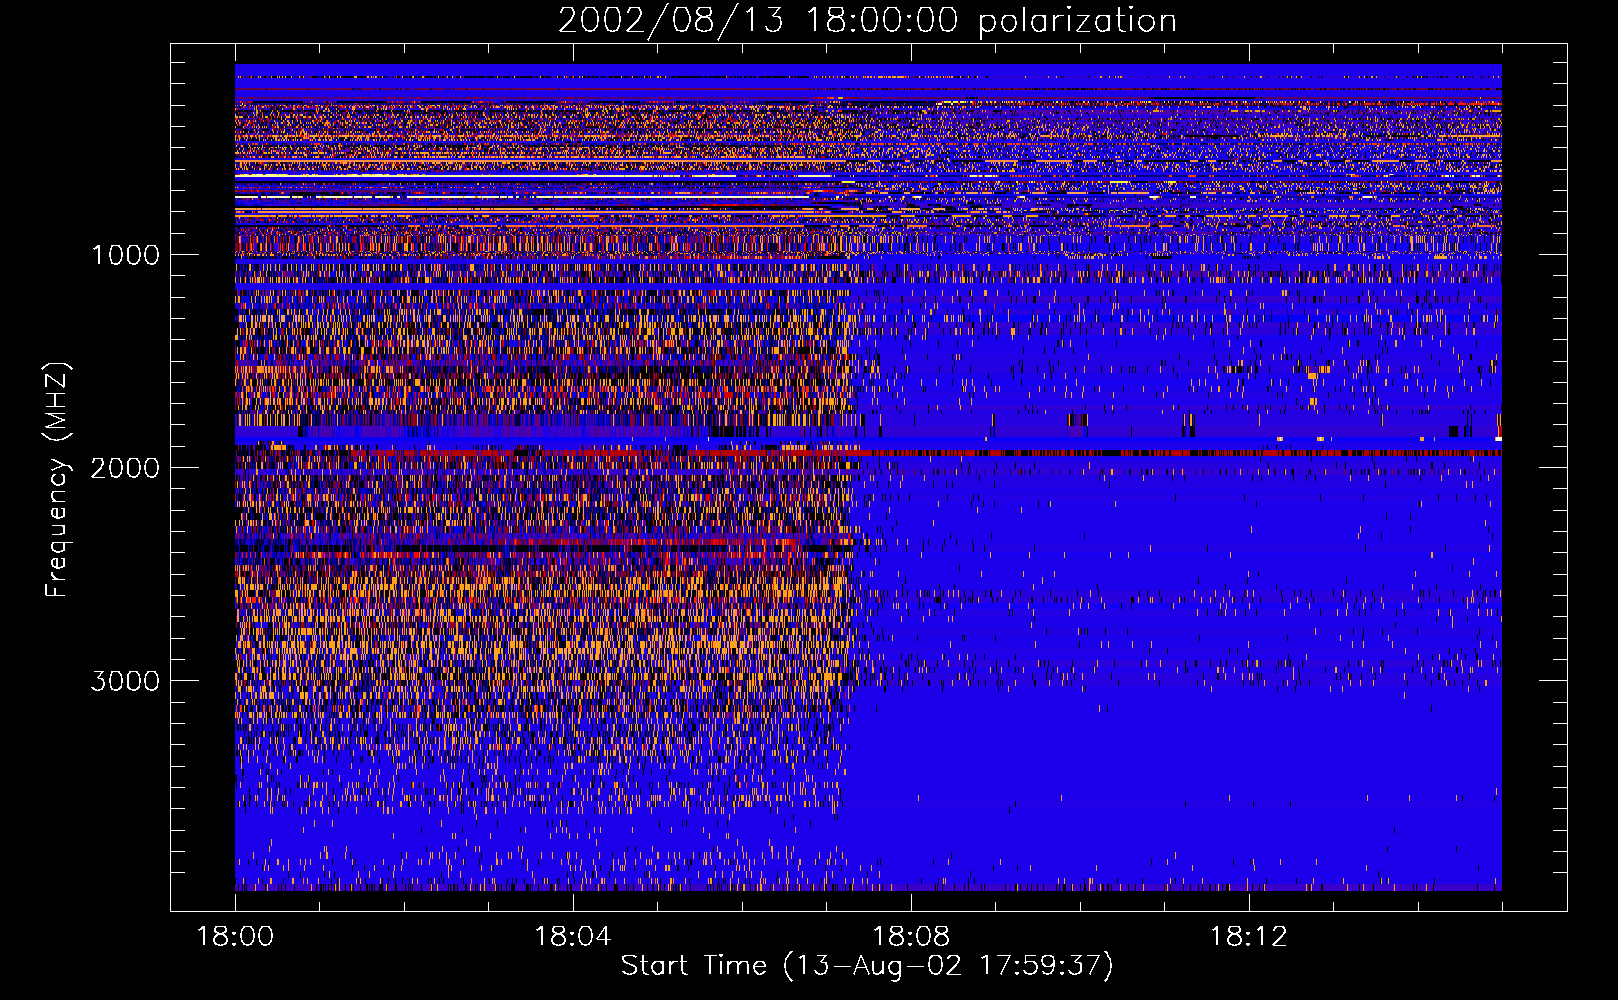Click the 2000 frequency tick label
1618x1000 pixels.
point(125,468)
